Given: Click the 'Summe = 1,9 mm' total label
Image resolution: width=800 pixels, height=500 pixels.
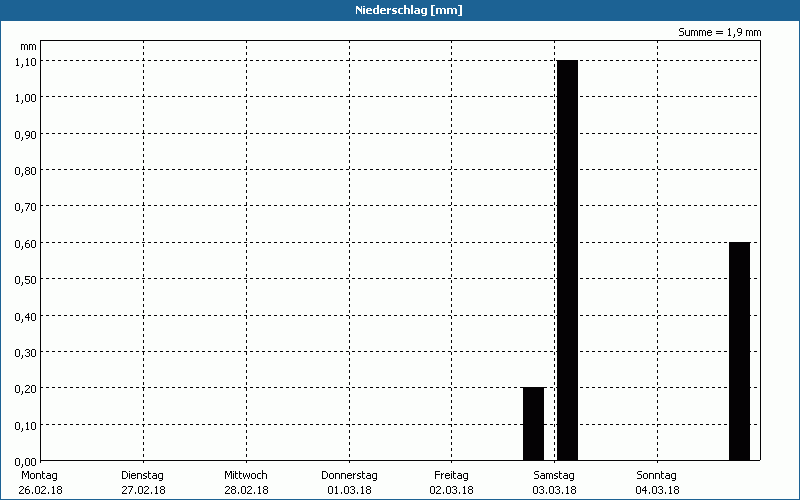Looking at the screenshot, I should pyautogui.click(x=719, y=32).
